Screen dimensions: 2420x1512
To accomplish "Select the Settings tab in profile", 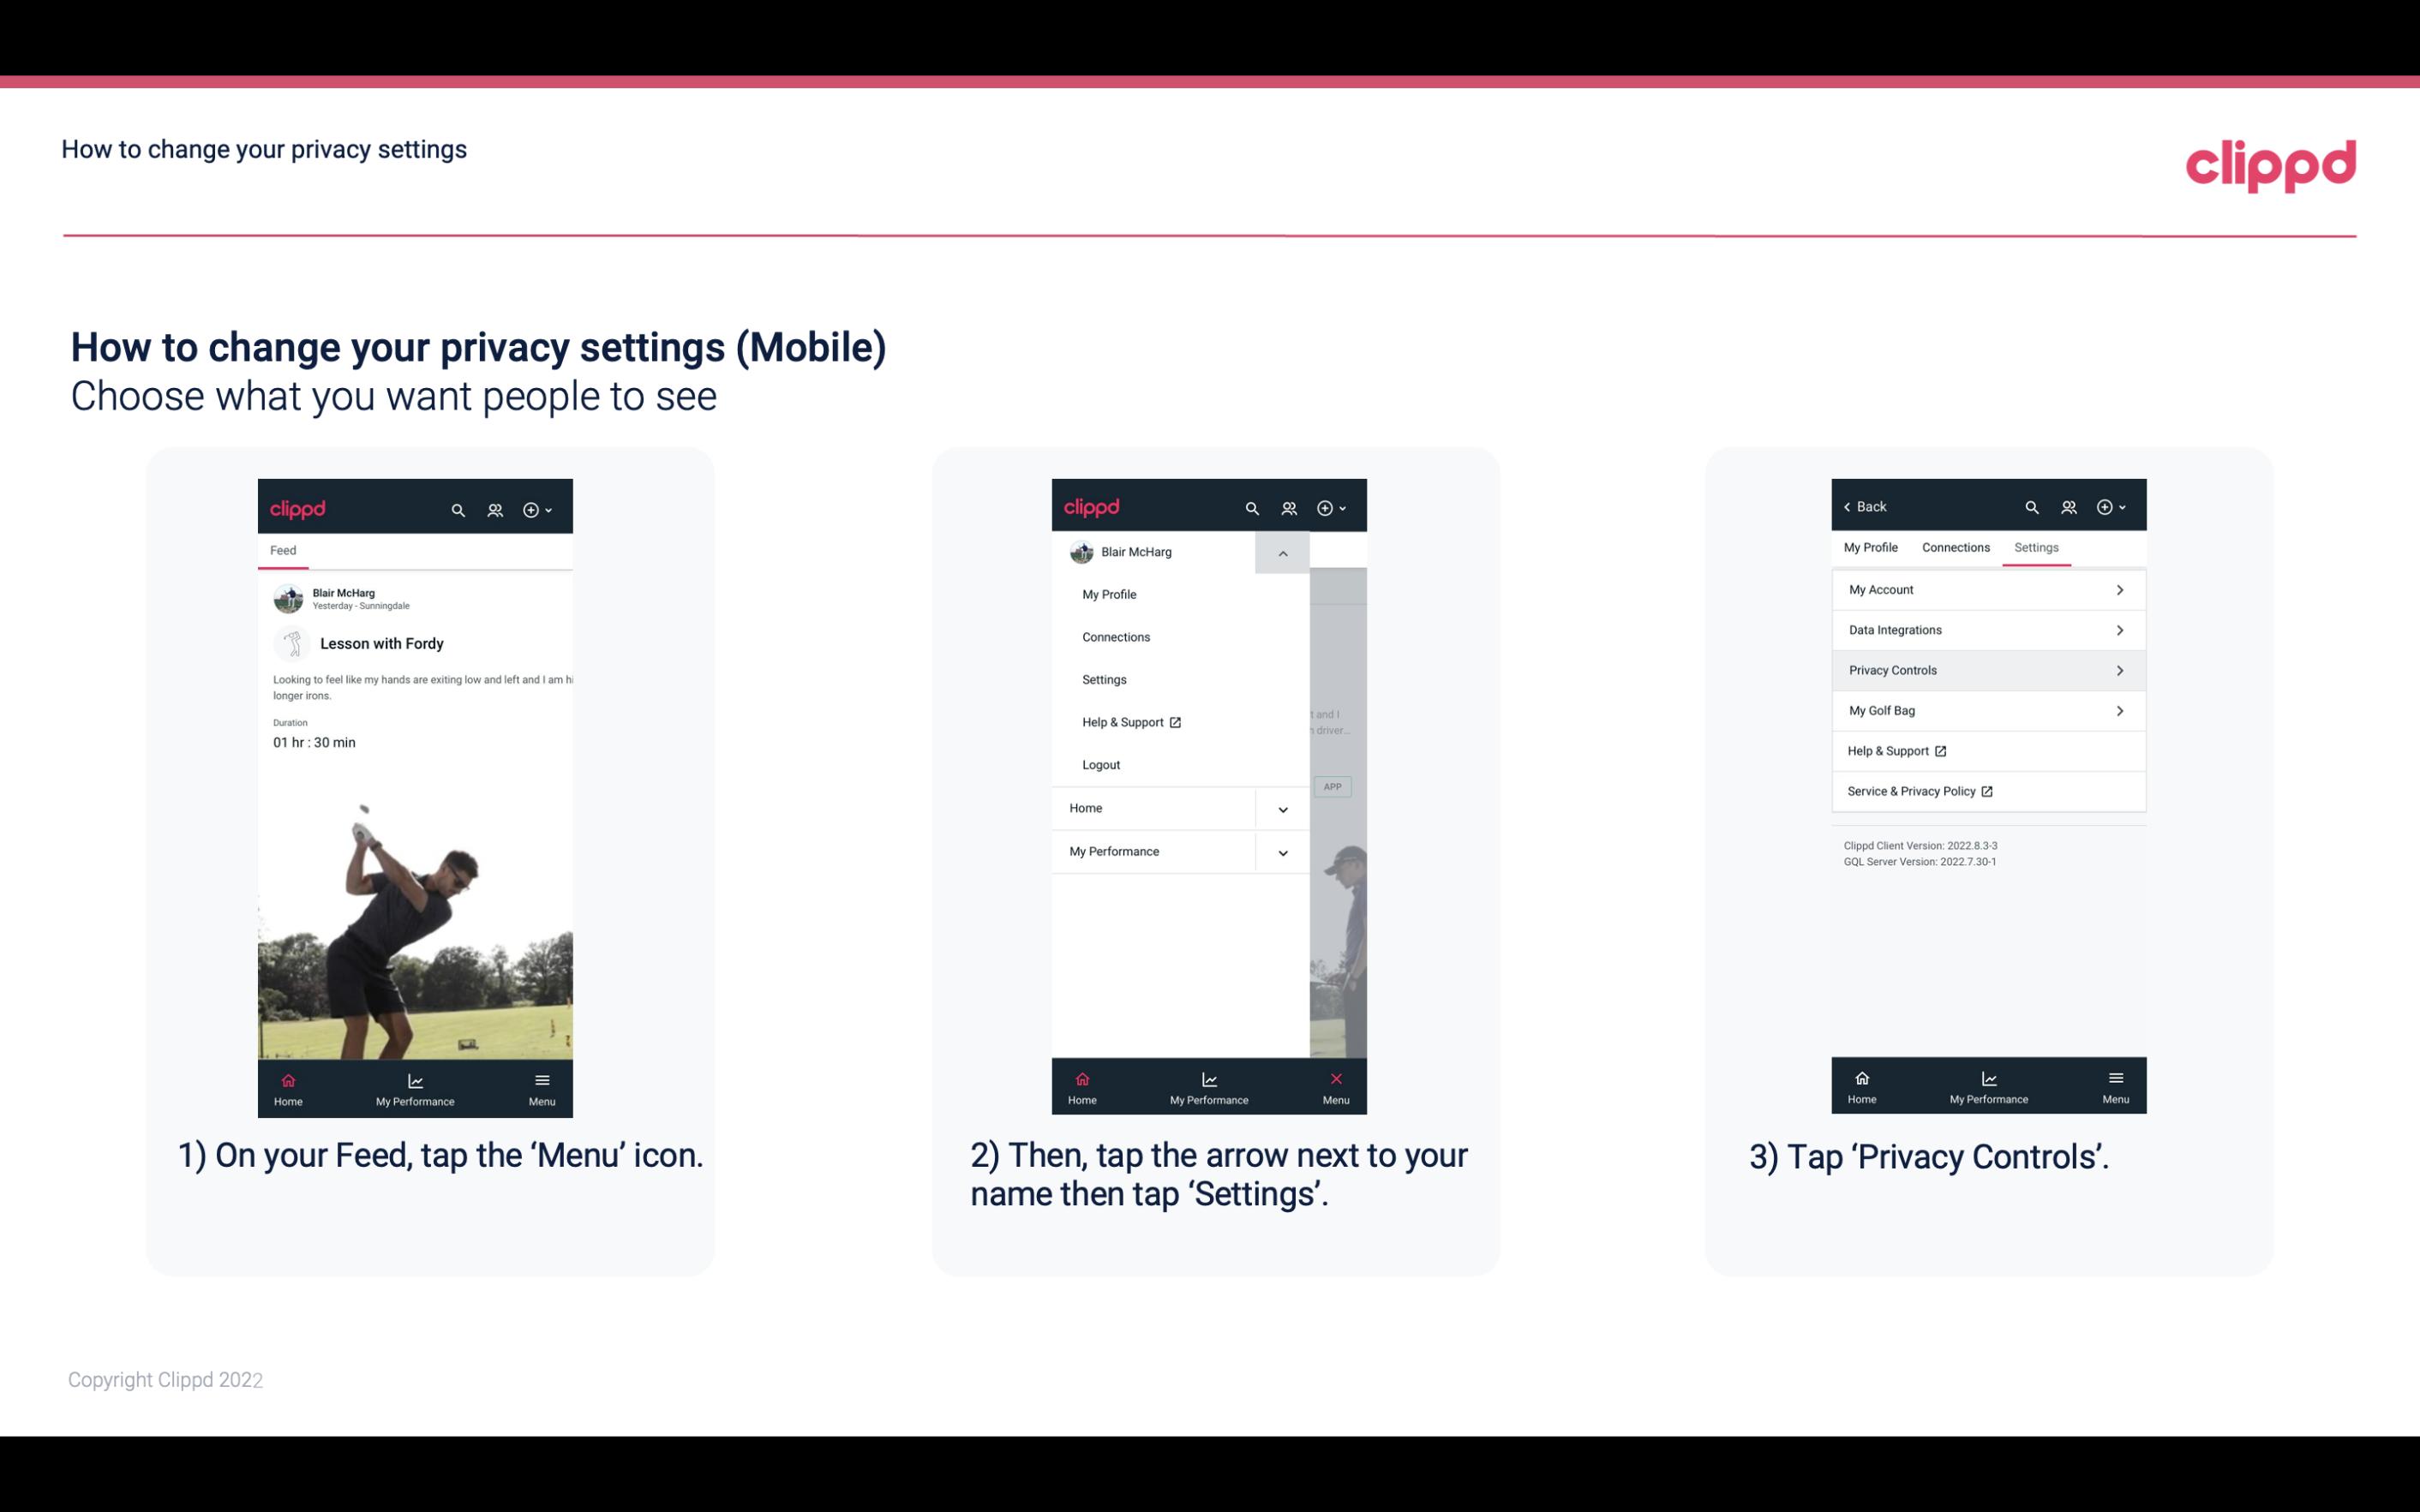I will tap(2037, 547).
